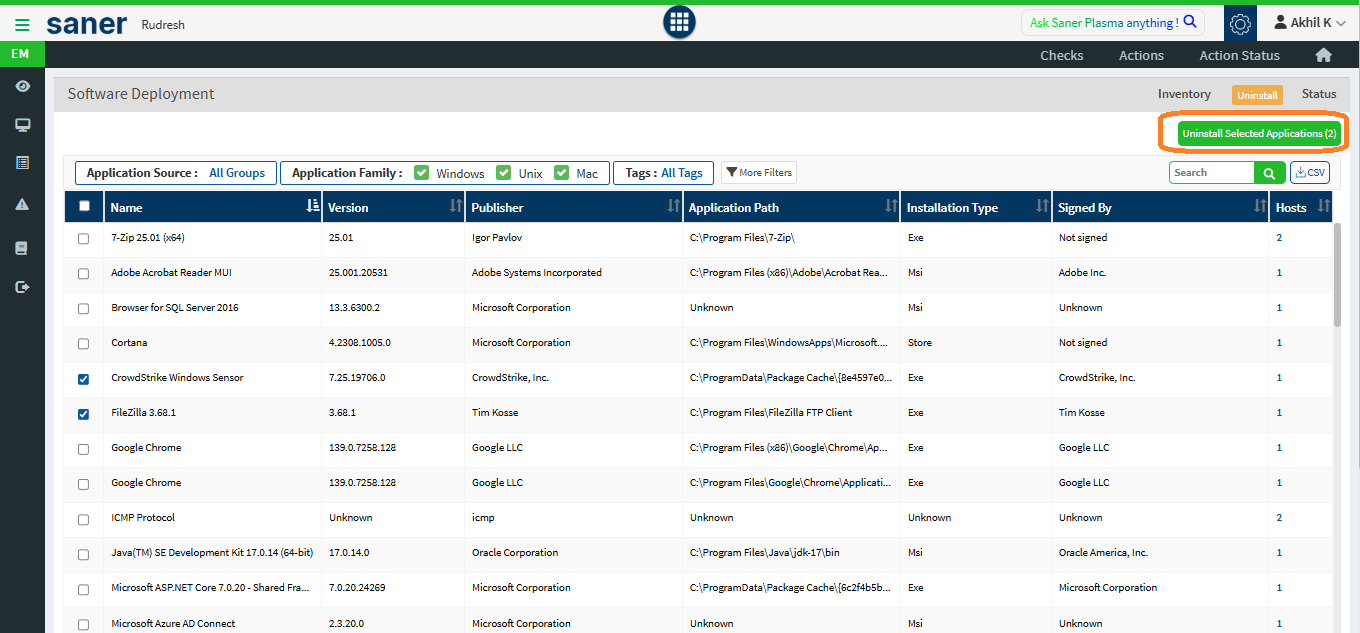
Task: Uncheck the CrowdStrike Windows Sensor checkbox
Action: click(x=84, y=379)
